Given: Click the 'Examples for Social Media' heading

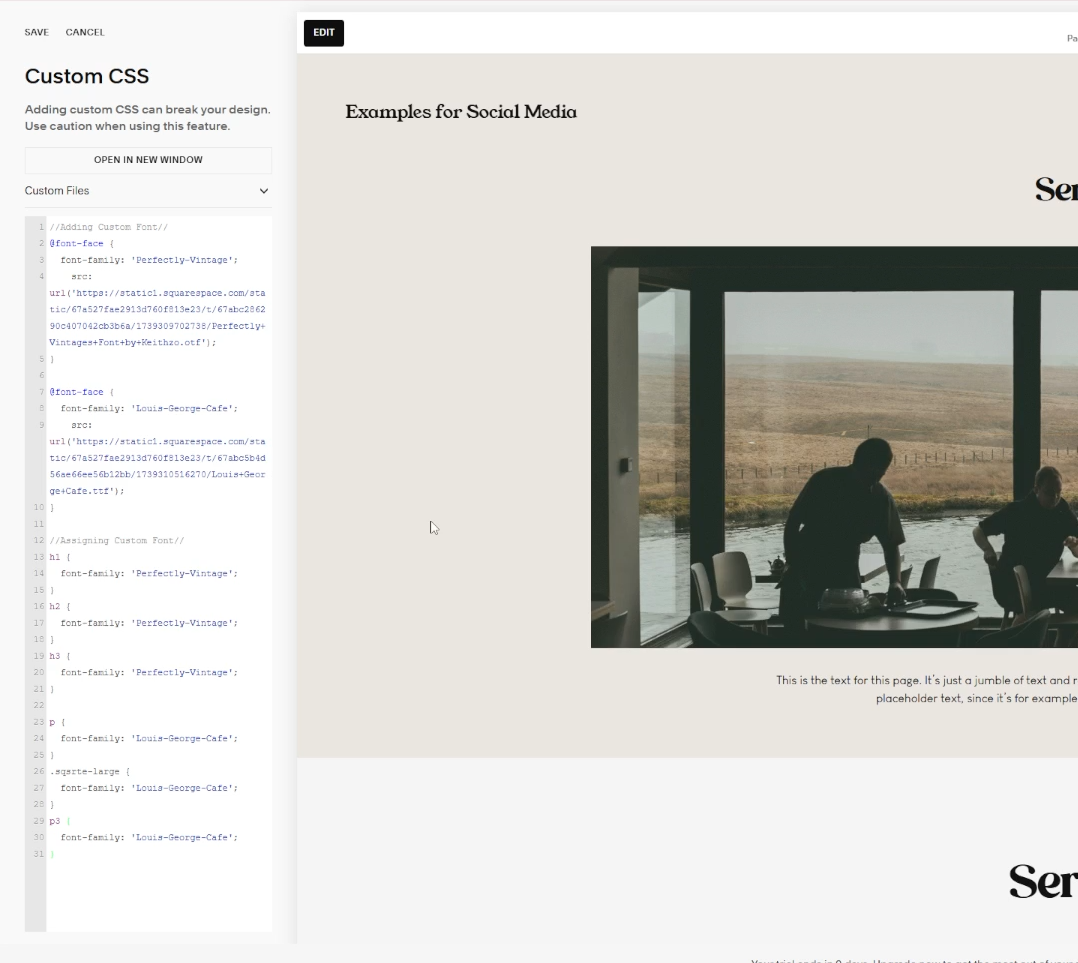Looking at the screenshot, I should pyautogui.click(x=461, y=112).
